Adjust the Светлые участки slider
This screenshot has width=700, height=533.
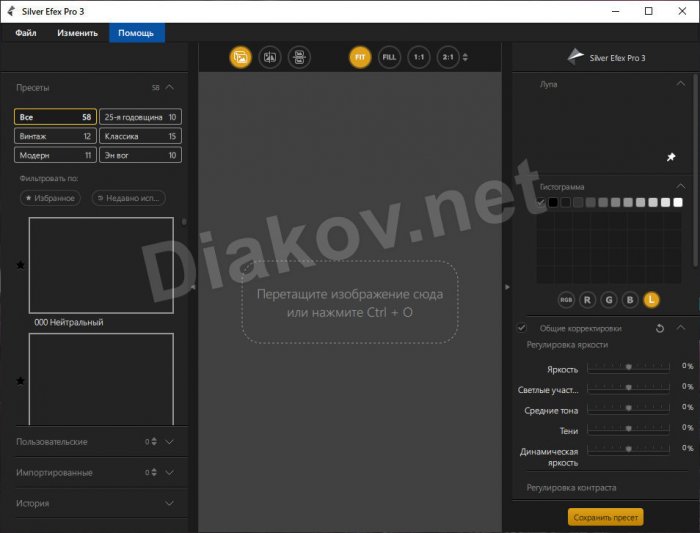point(629,387)
